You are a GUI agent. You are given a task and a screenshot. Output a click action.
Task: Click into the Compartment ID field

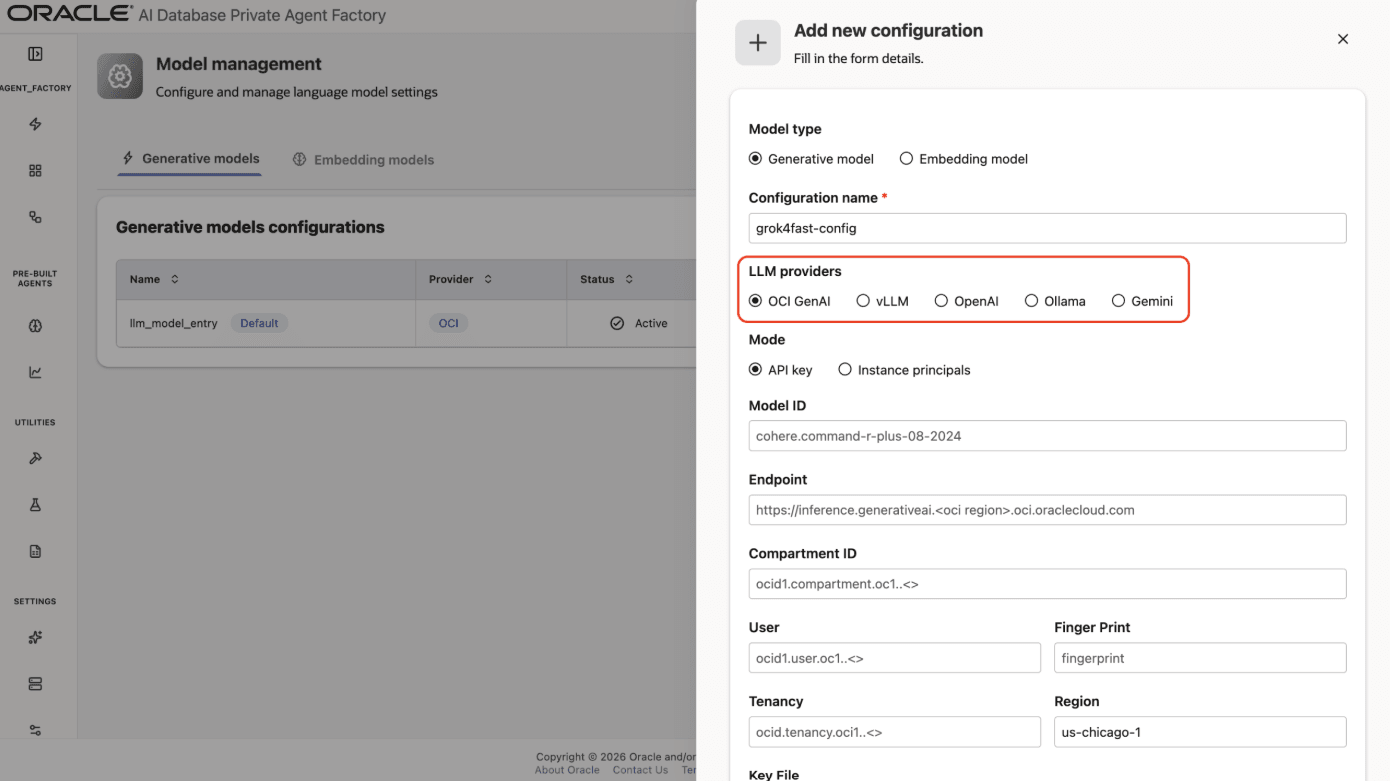[1047, 584]
